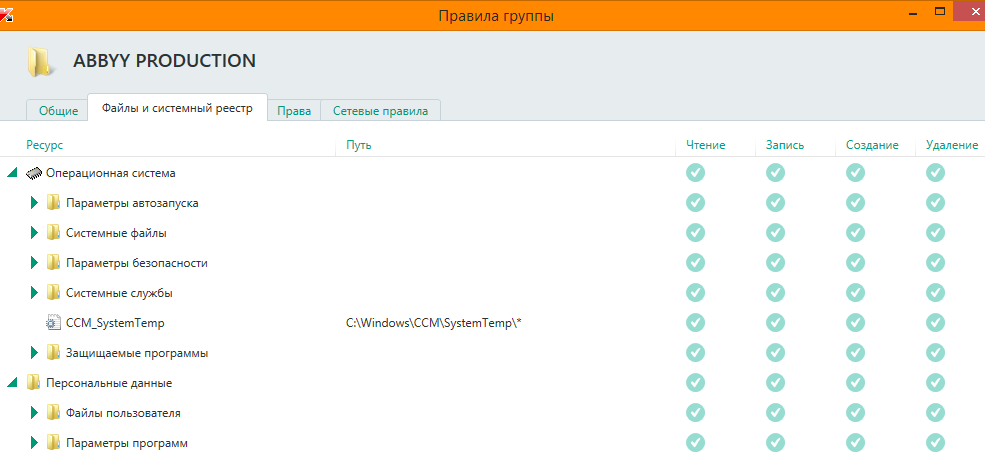Maximize the Правила группы window
Screen dimensions: 985x466
[x=940, y=11]
